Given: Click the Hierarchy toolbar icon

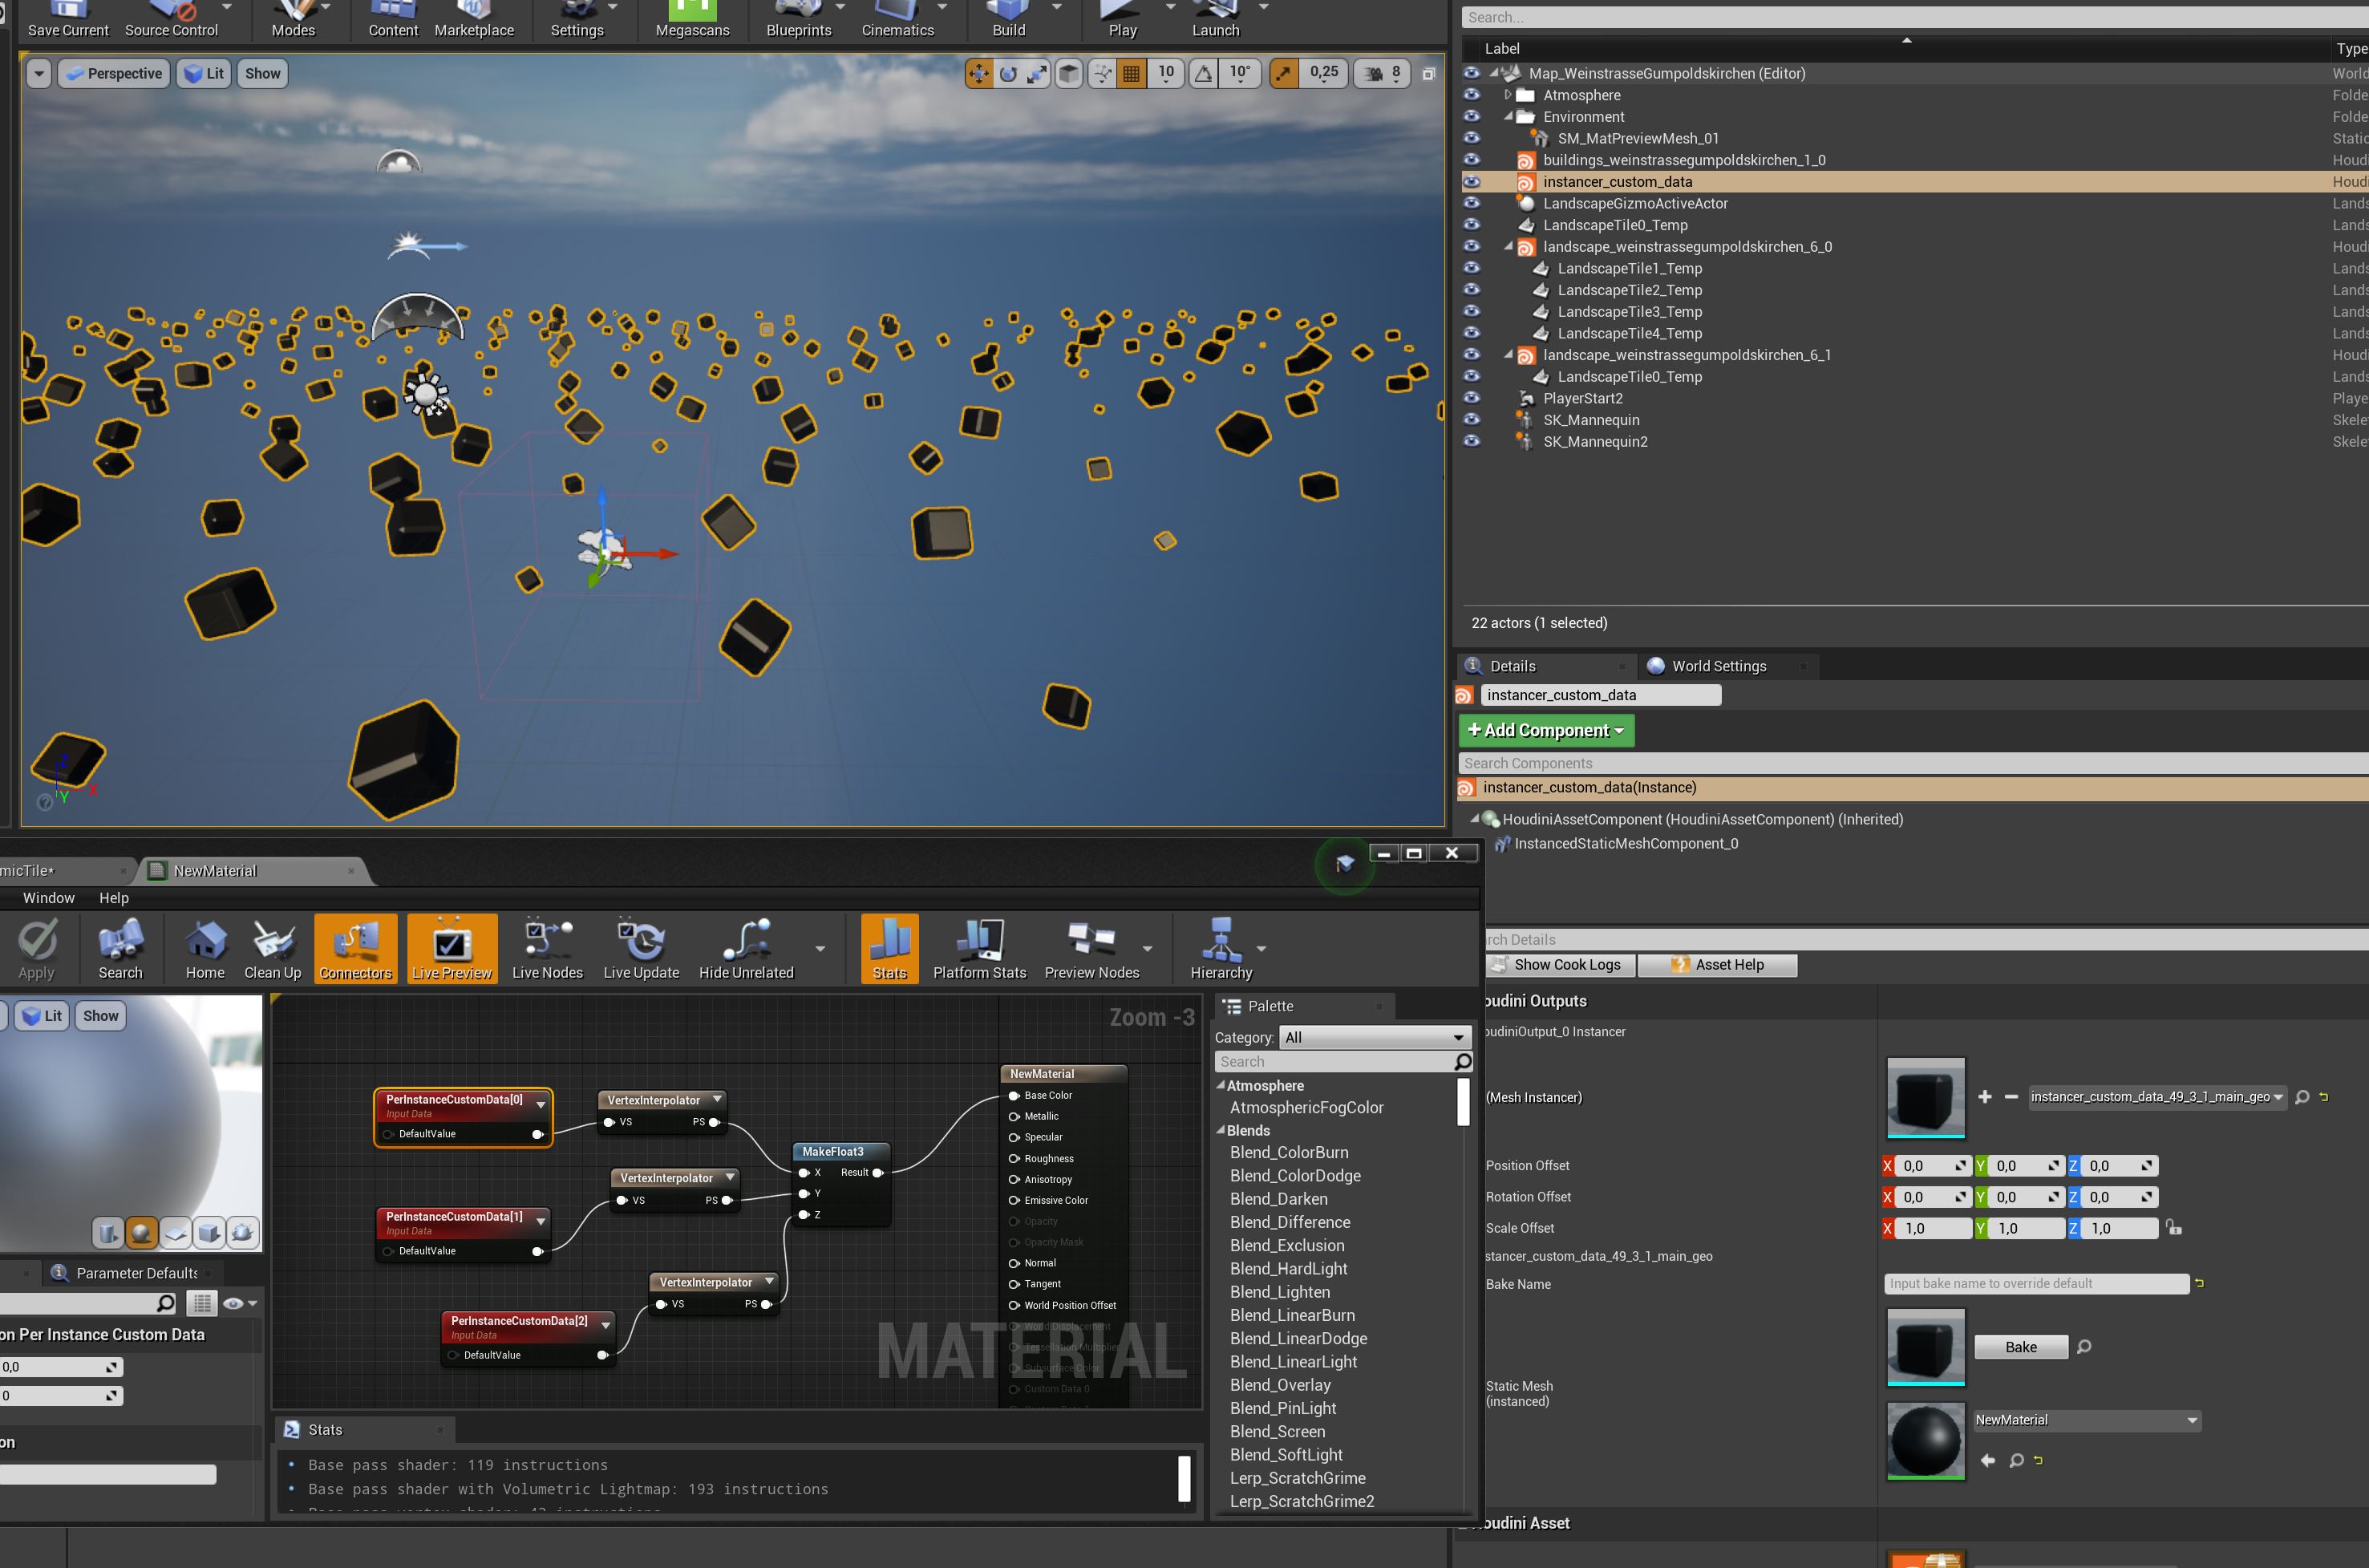Looking at the screenshot, I should [1221, 949].
